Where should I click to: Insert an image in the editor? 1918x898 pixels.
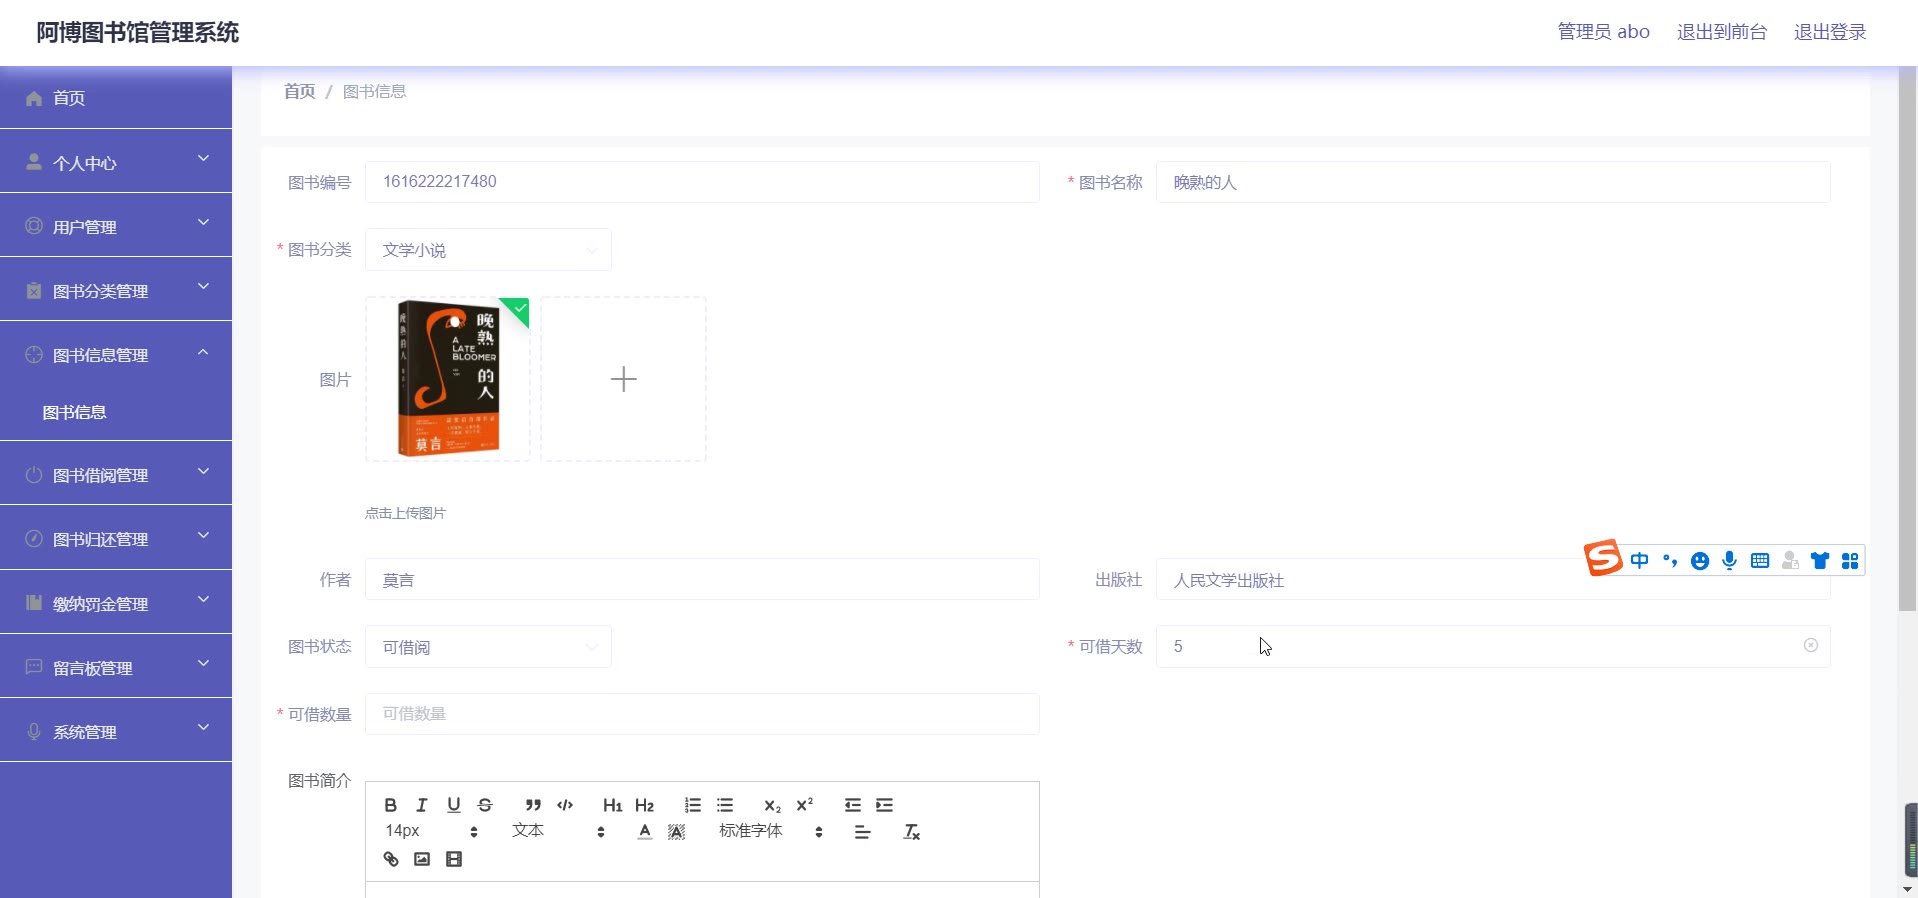[422, 859]
